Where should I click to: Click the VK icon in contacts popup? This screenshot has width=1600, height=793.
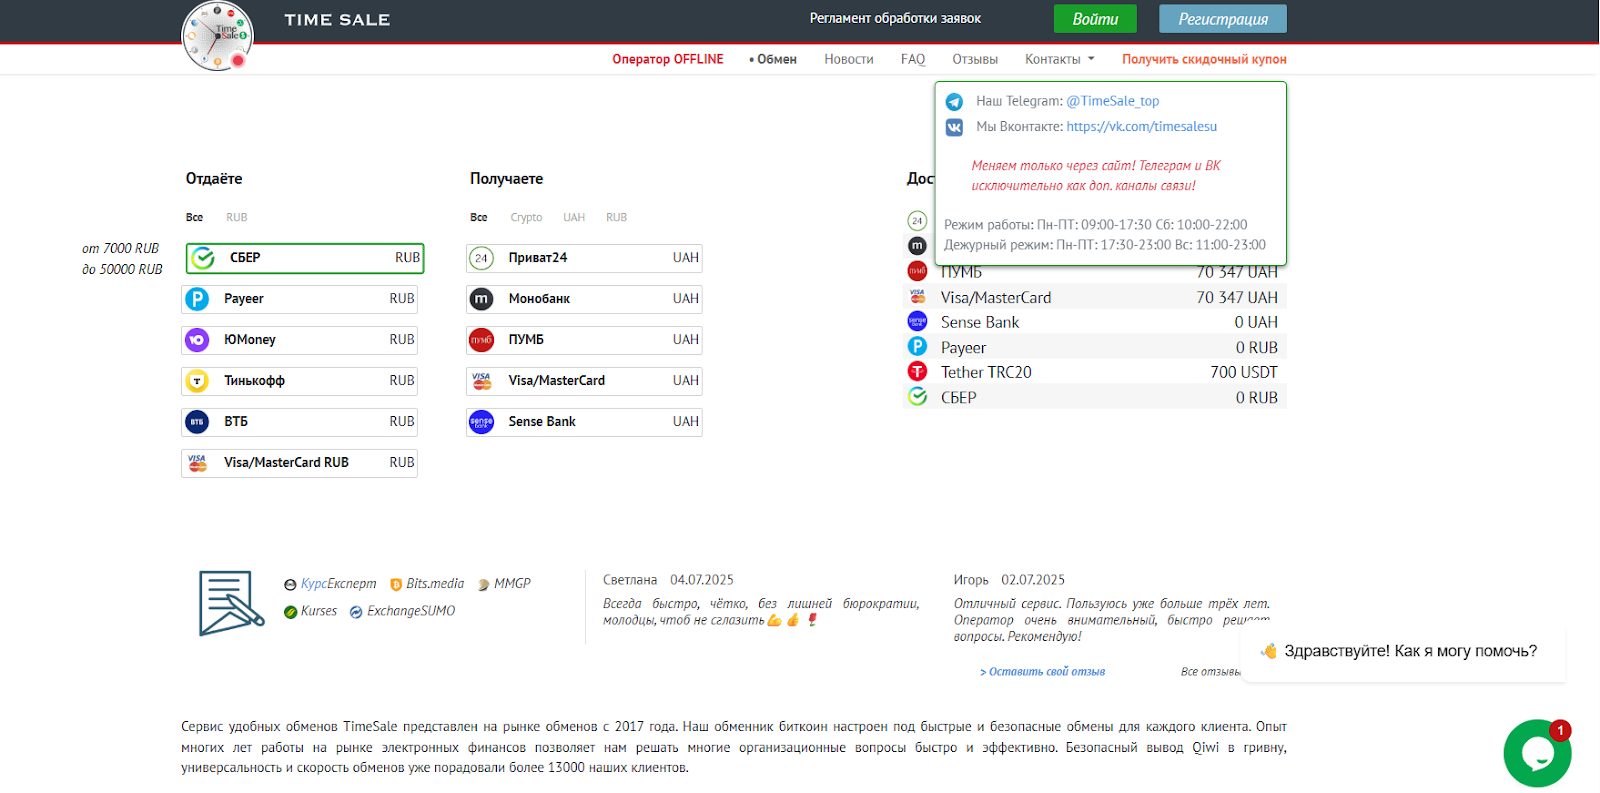(954, 127)
